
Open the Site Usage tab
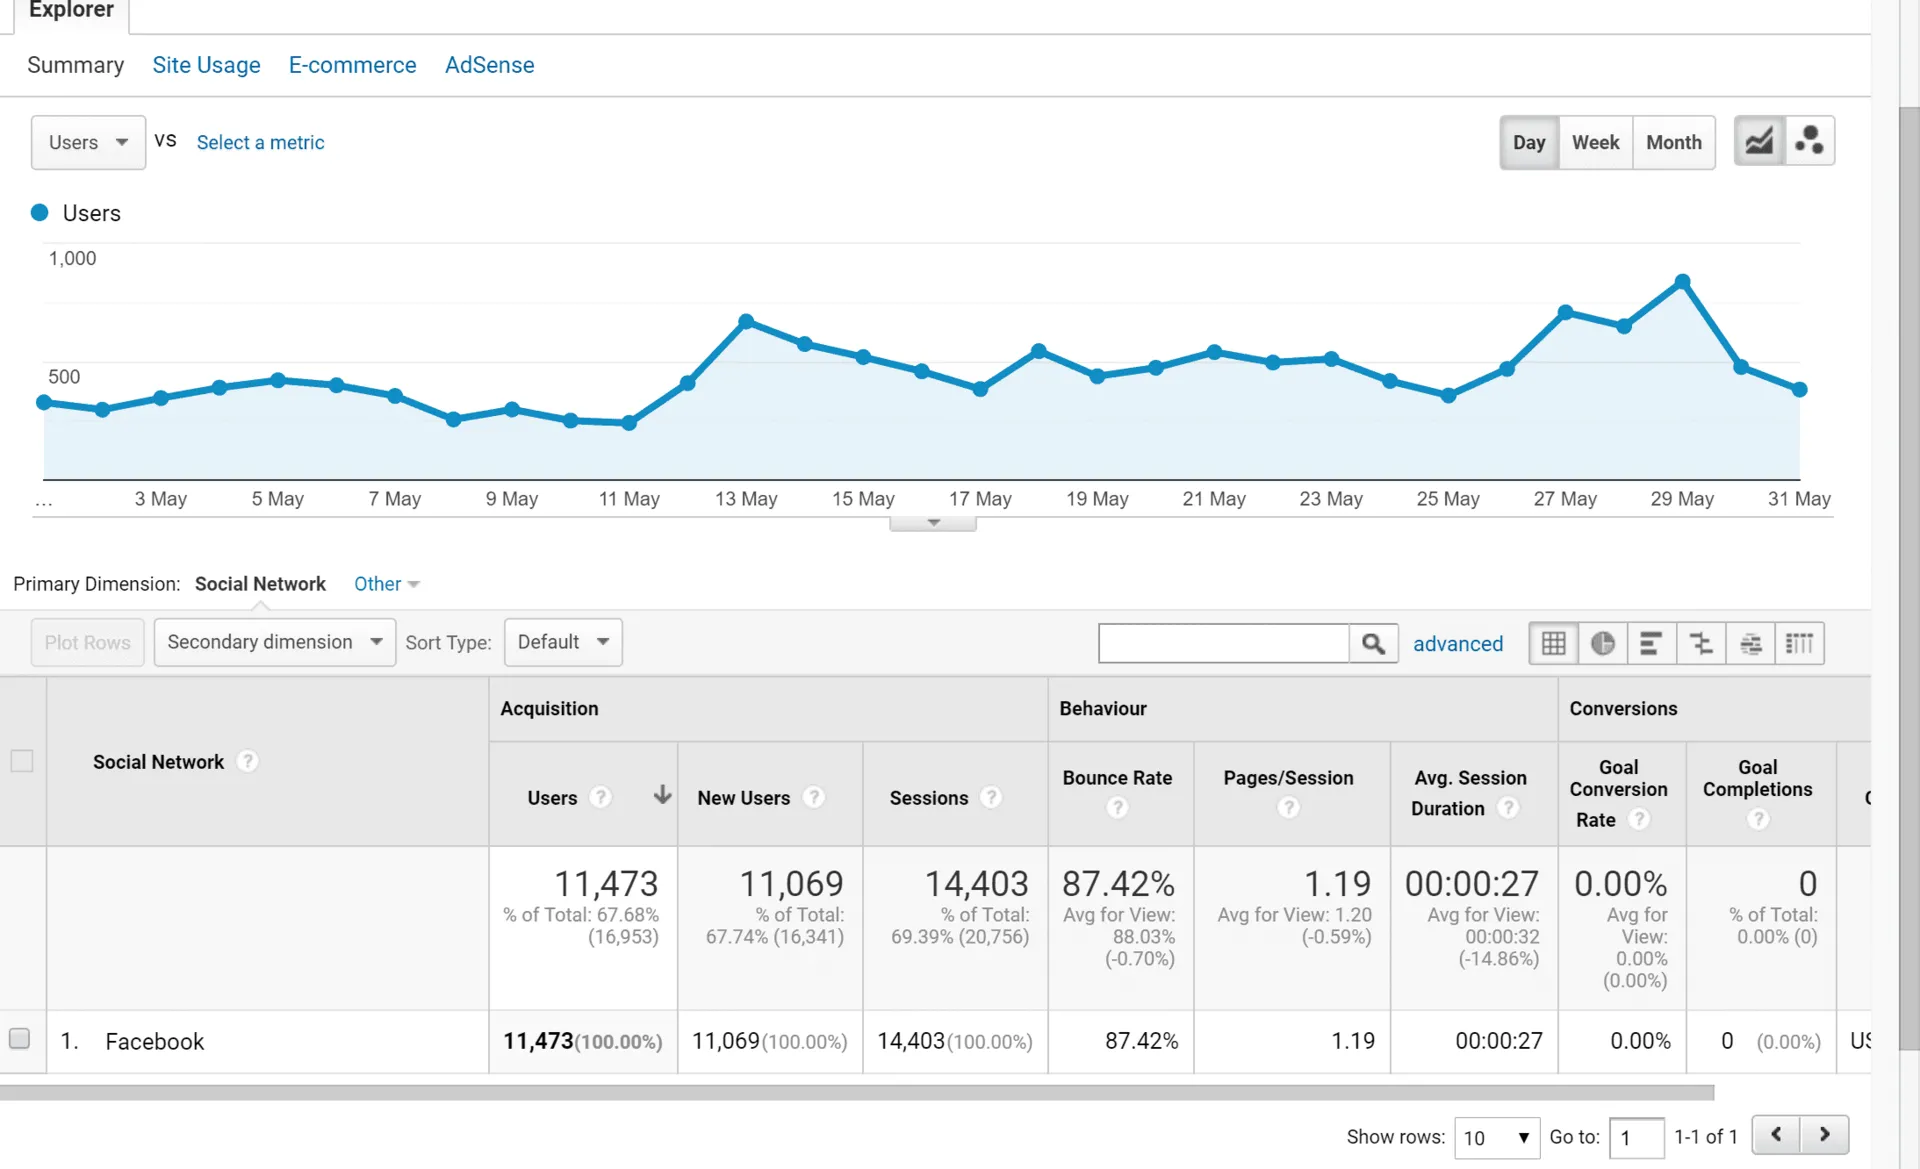206,65
